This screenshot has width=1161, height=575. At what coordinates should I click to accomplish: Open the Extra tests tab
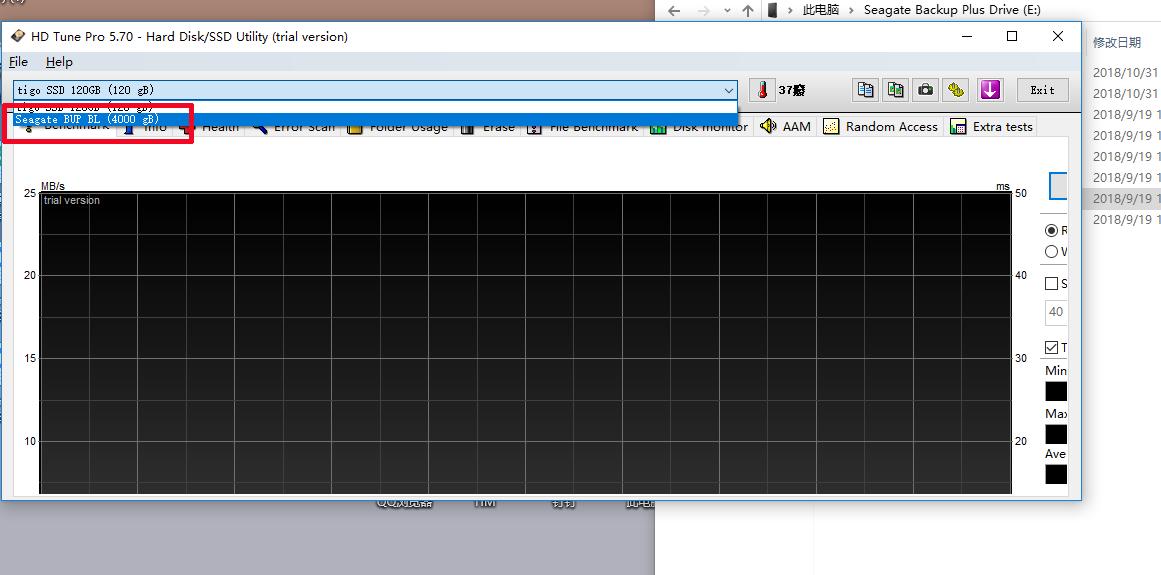tap(991, 127)
